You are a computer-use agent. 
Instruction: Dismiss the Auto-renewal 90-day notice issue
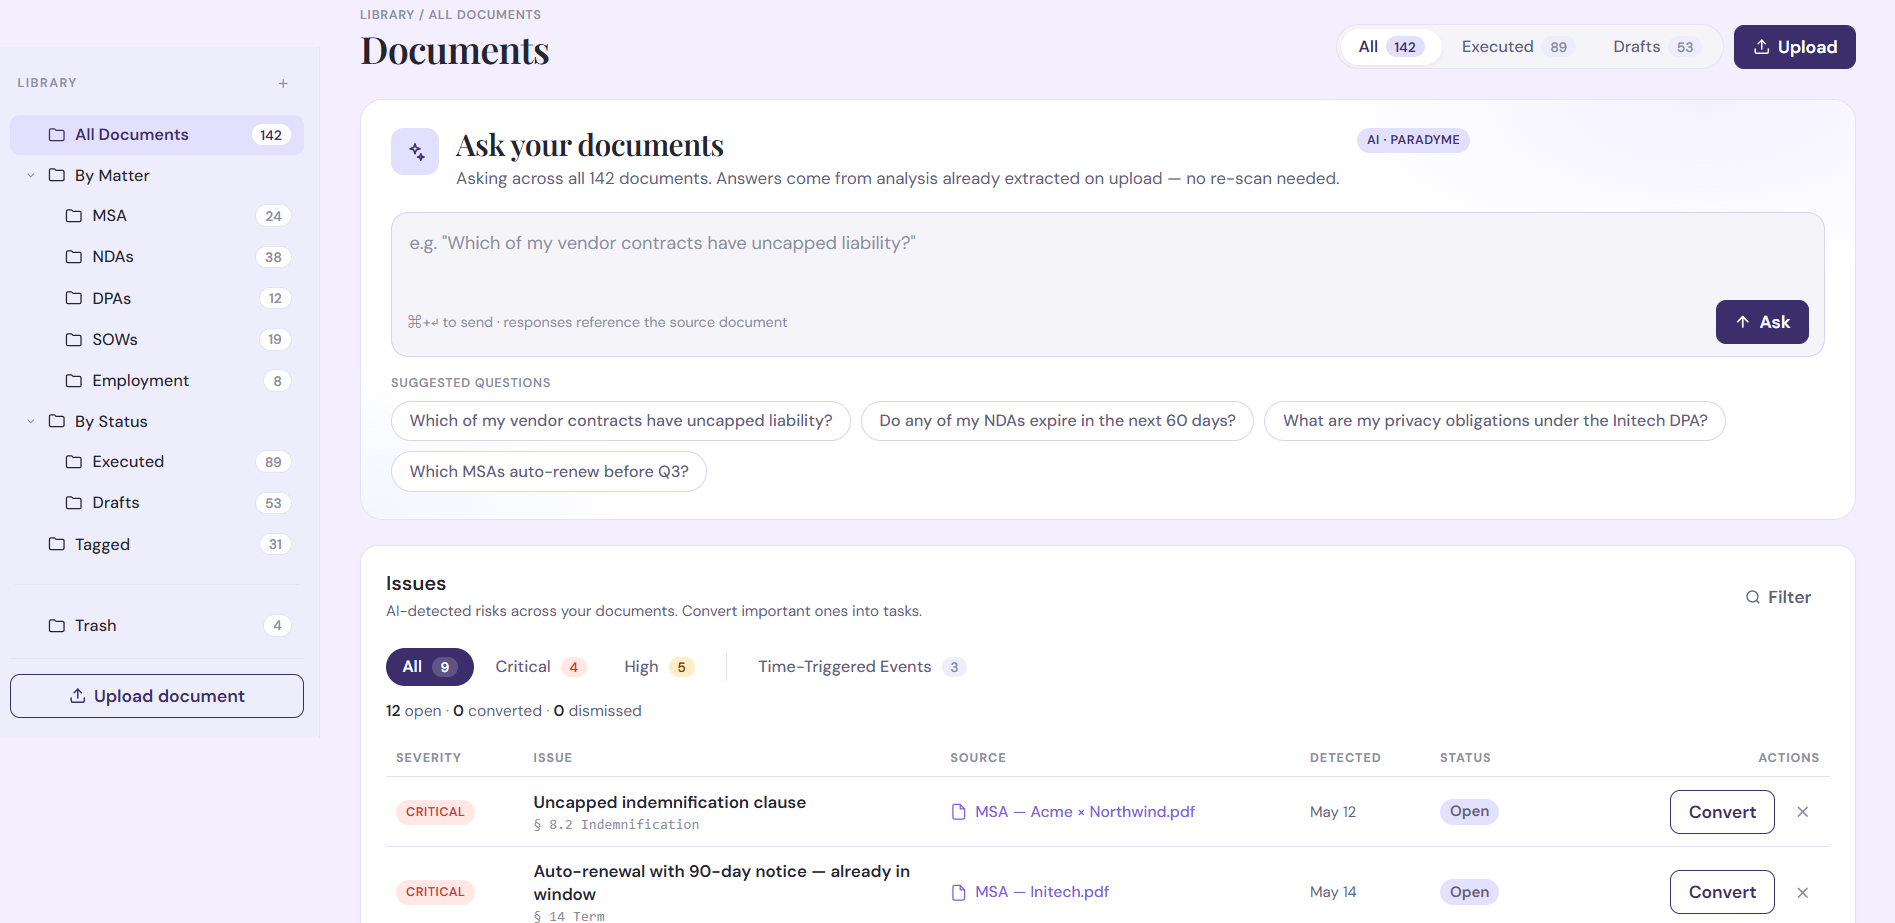(1803, 893)
